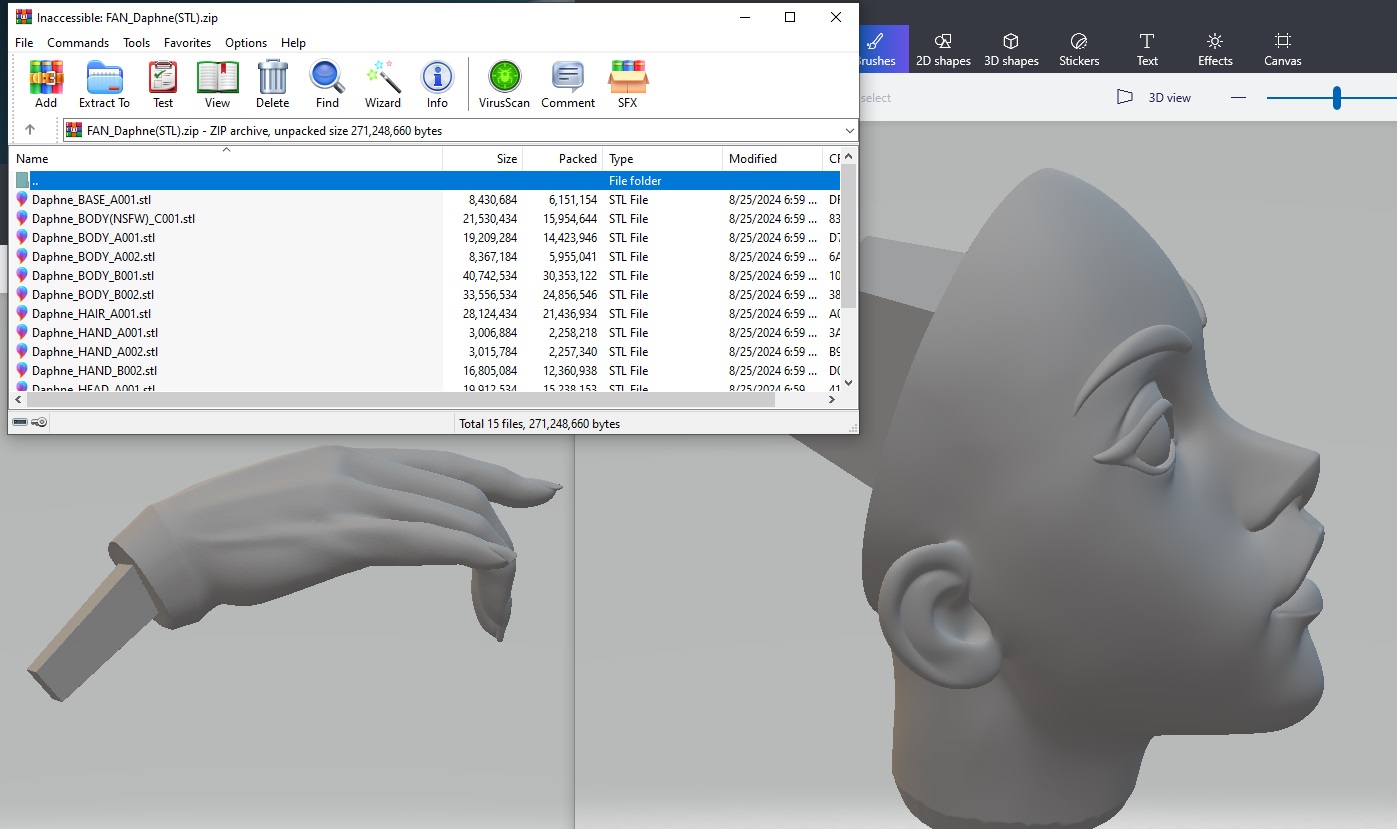Click the disk drive icon in WinRAR status bar

pyautogui.click(x=20, y=423)
